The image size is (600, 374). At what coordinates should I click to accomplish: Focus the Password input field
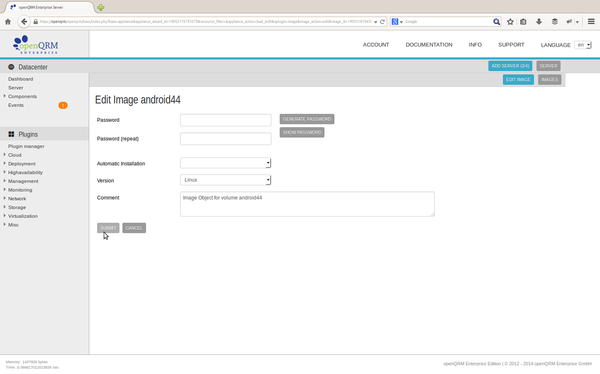[225, 120]
